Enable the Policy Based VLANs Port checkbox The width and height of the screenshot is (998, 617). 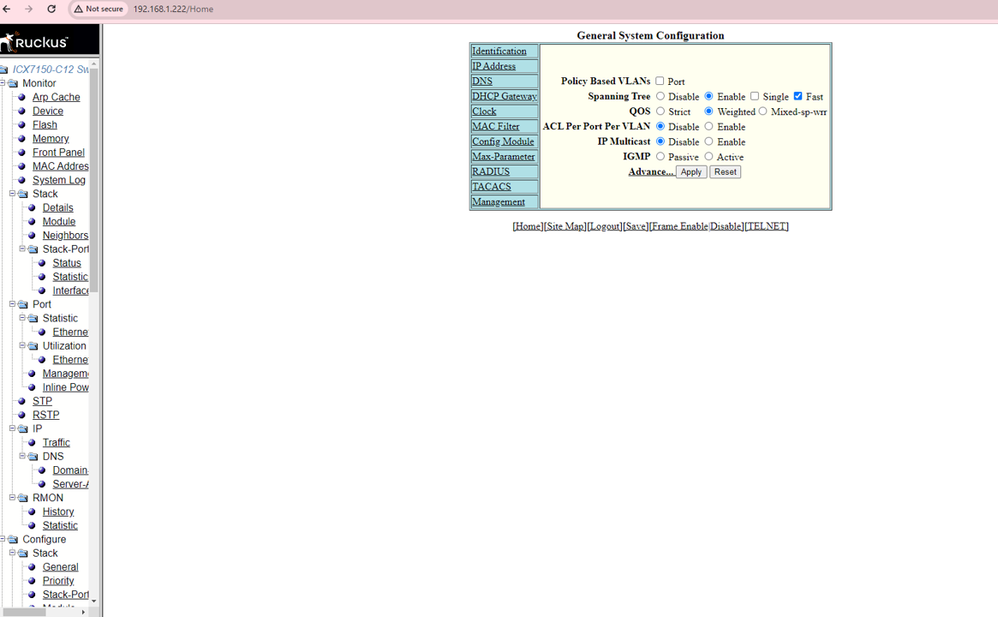point(660,81)
